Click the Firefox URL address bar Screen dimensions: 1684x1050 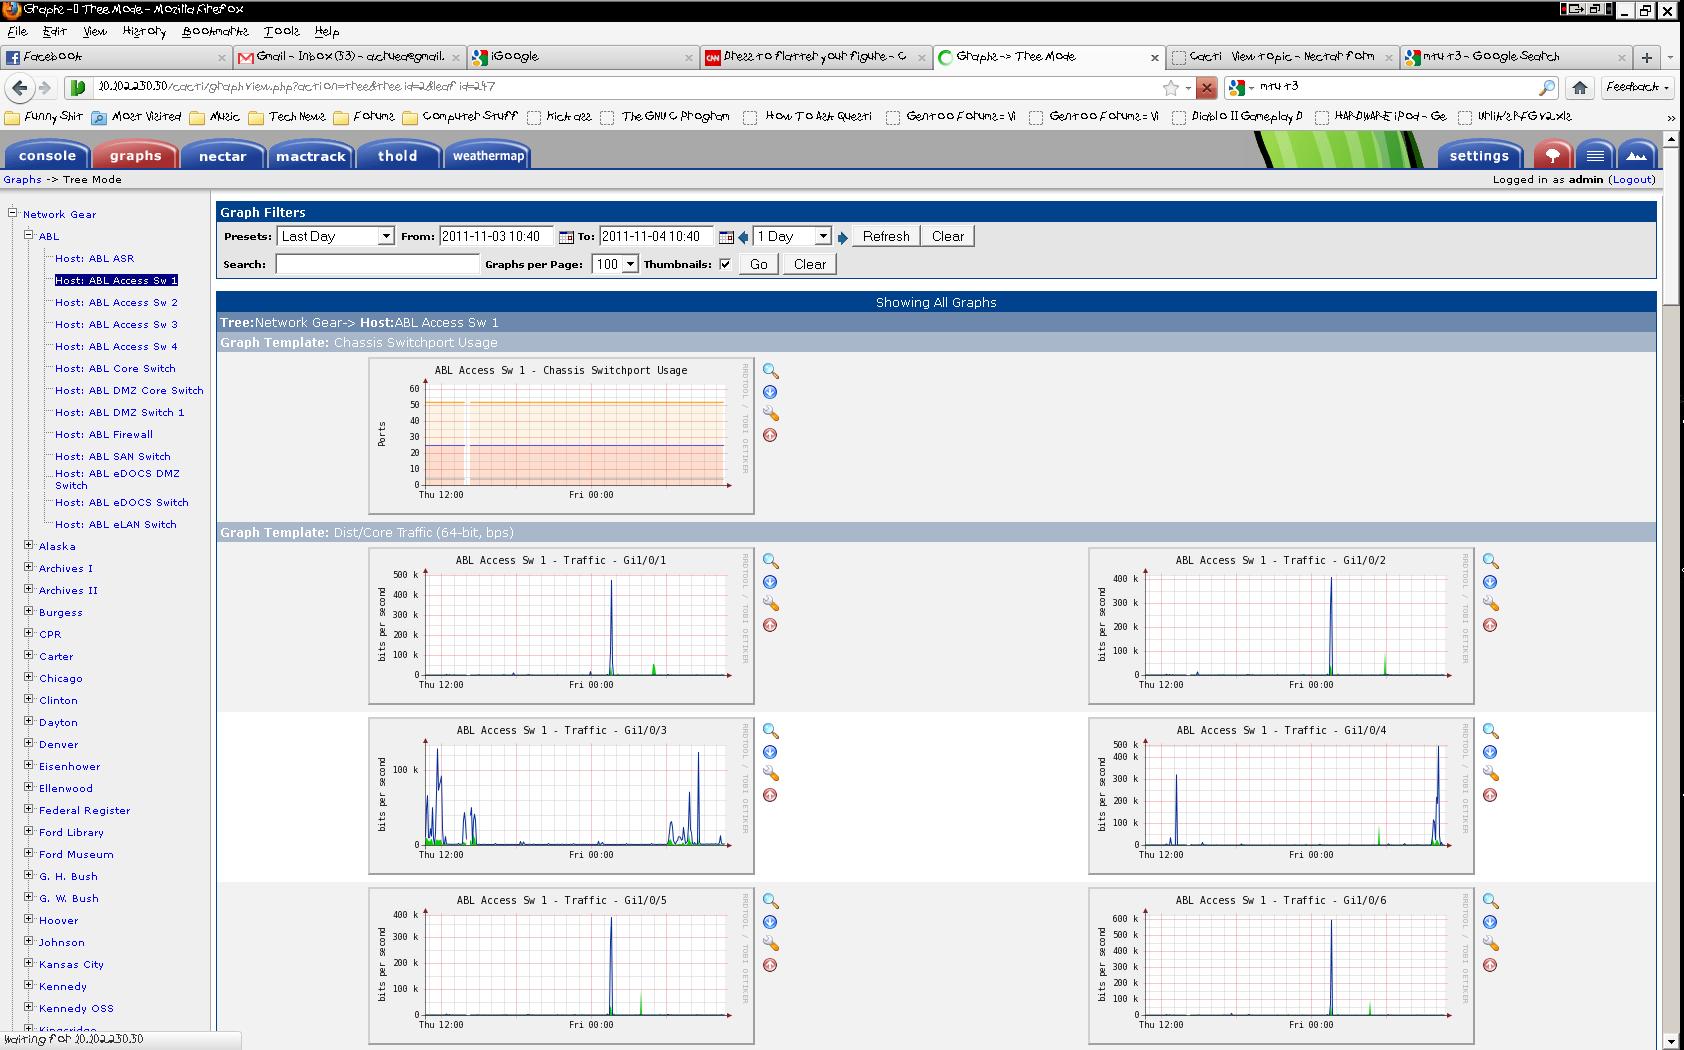click(x=630, y=88)
